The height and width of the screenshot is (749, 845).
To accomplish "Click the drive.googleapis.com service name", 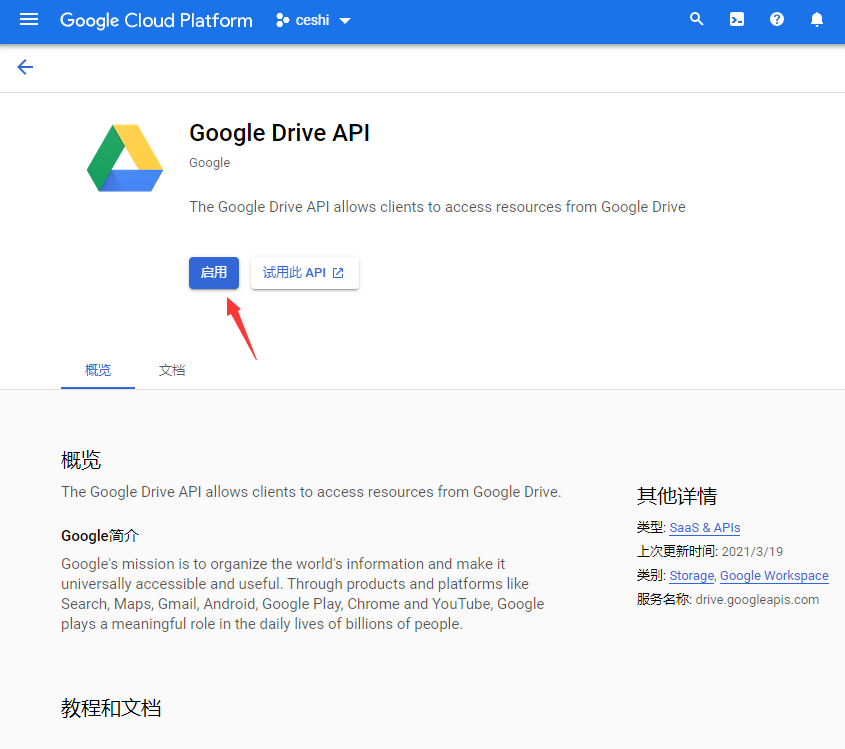I will pos(757,600).
